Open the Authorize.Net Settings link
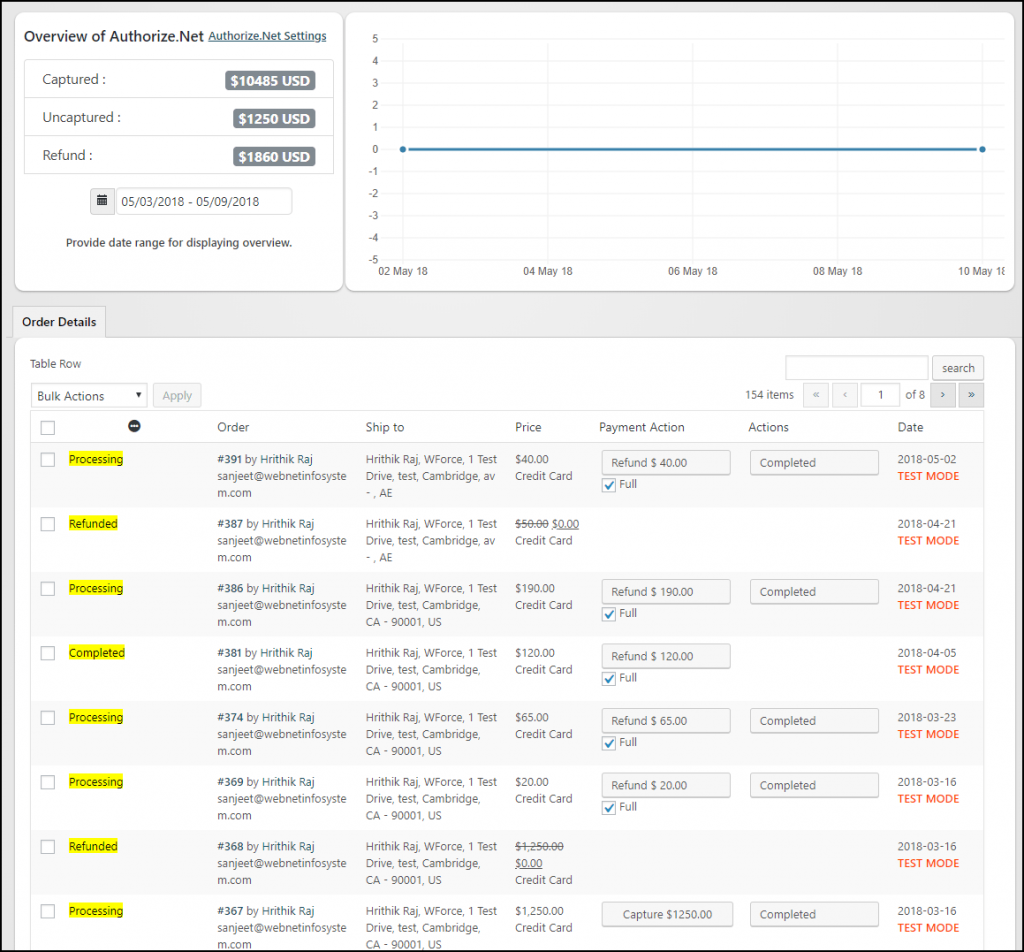This screenshot has width=1024, height=952. click(x=267, y=36)
